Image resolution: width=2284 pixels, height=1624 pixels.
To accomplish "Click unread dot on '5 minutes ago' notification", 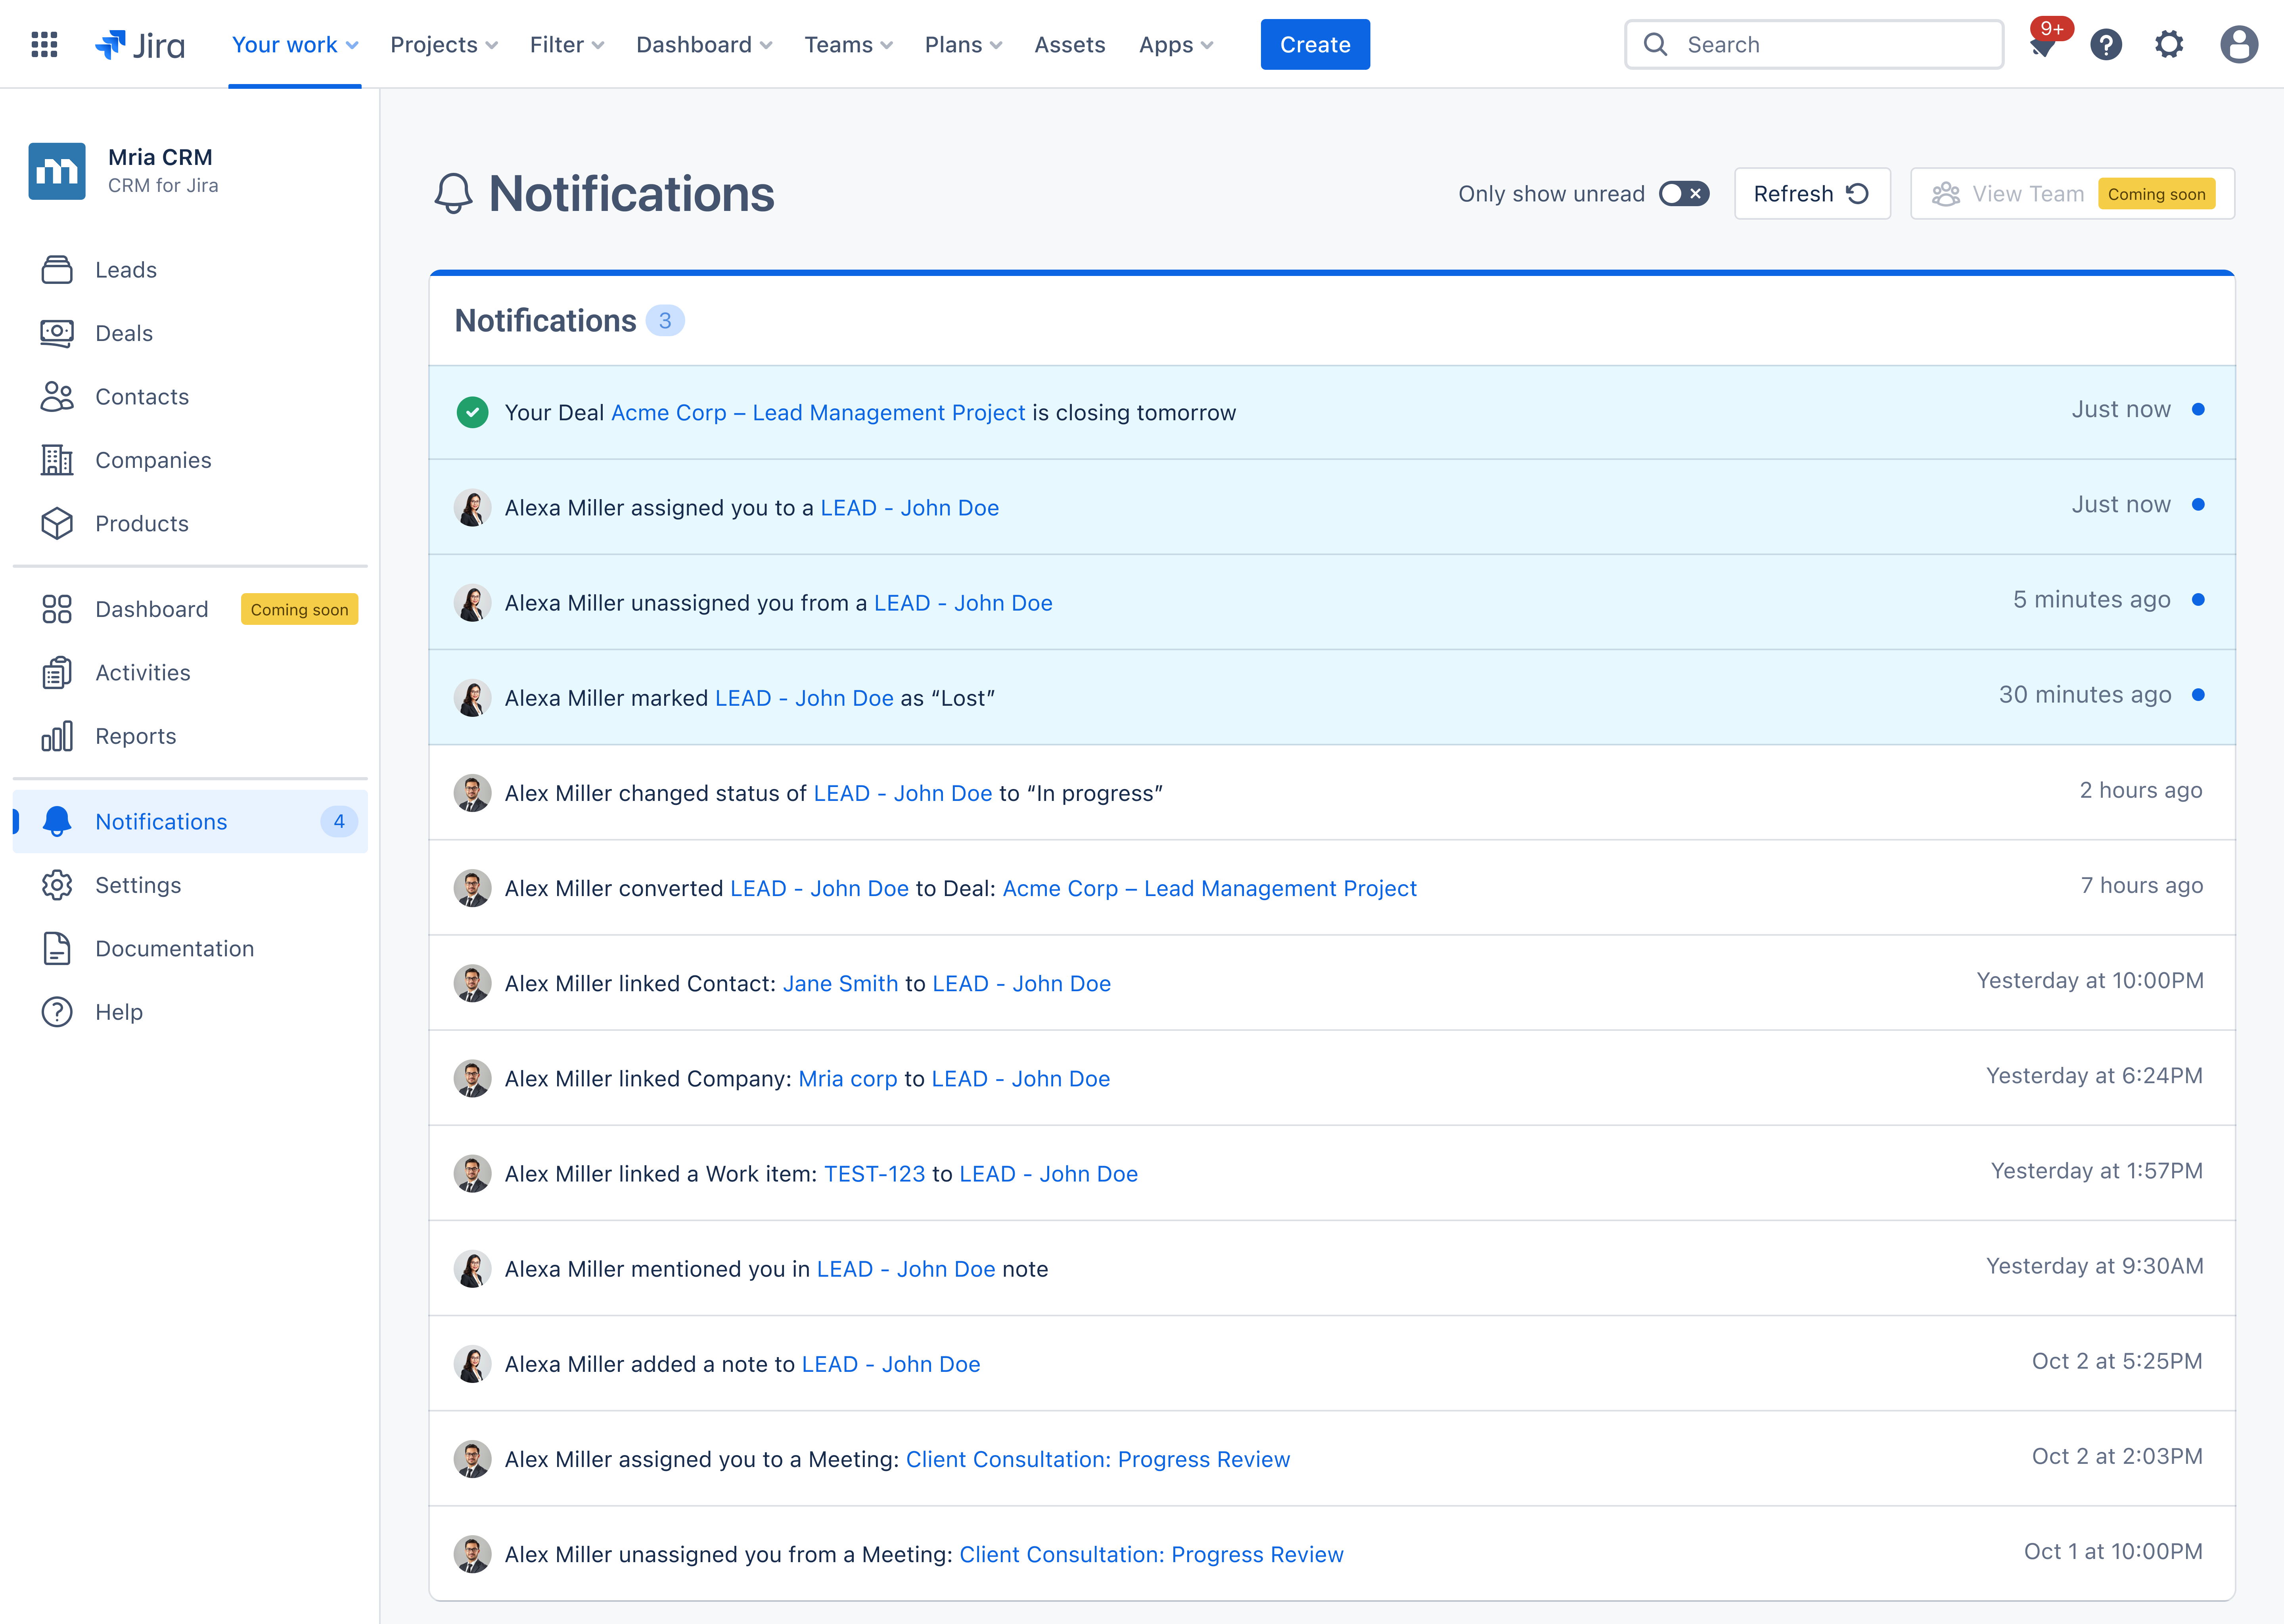I will click(x=2198, y=600).
